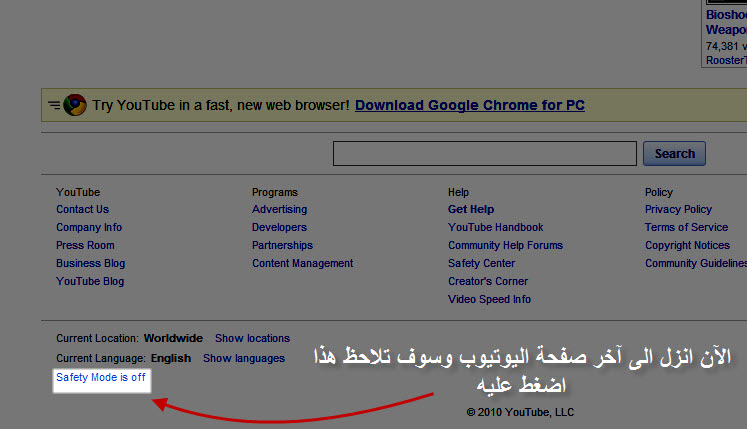Open the YouTube Handbook link
This screenshot has width=747, height=429.
[x=495, y=227]
